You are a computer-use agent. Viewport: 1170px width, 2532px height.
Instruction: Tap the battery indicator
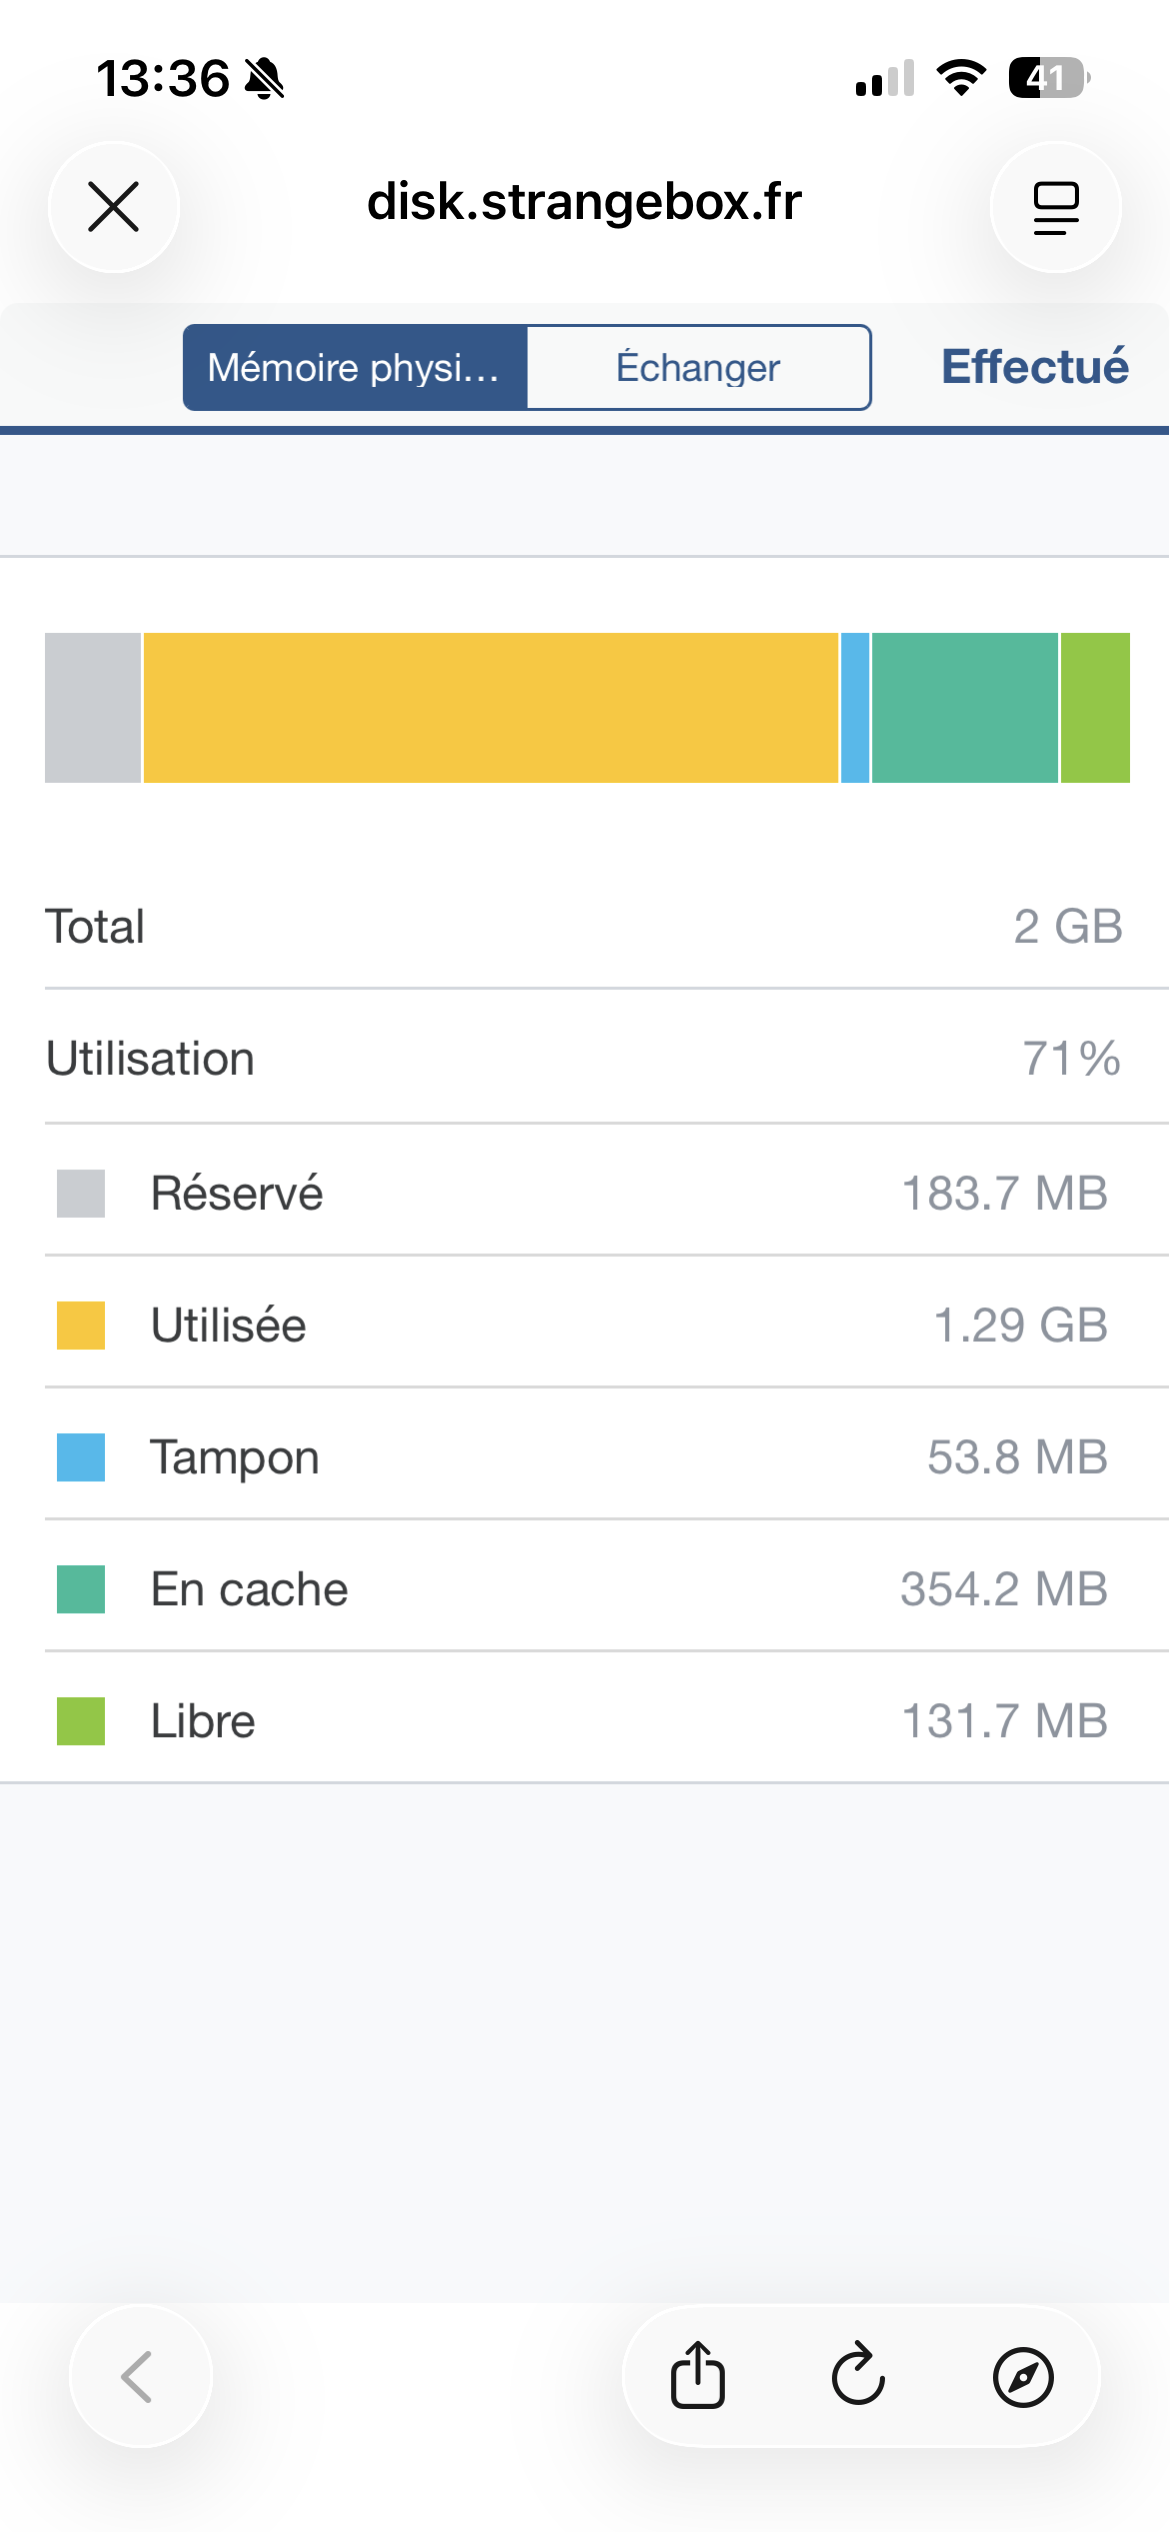pos(1048,78)
